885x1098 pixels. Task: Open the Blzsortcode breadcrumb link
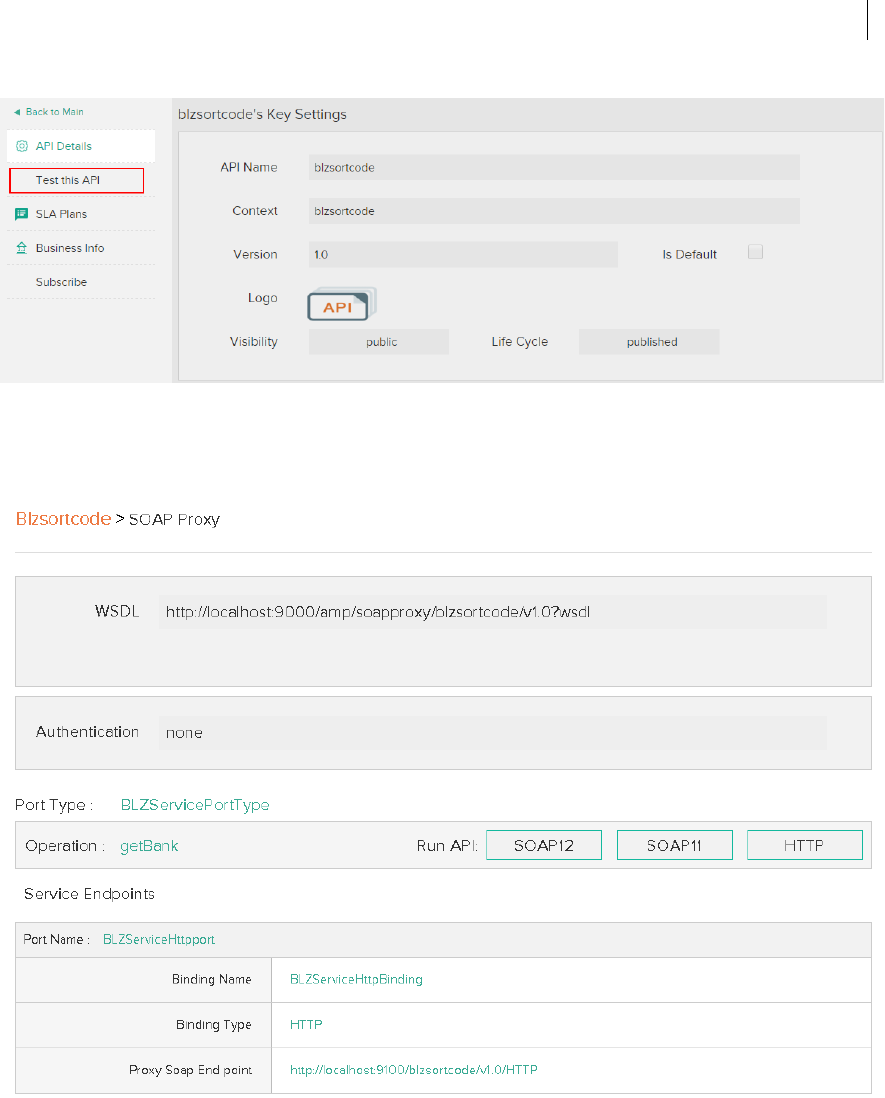click(63, 519)
